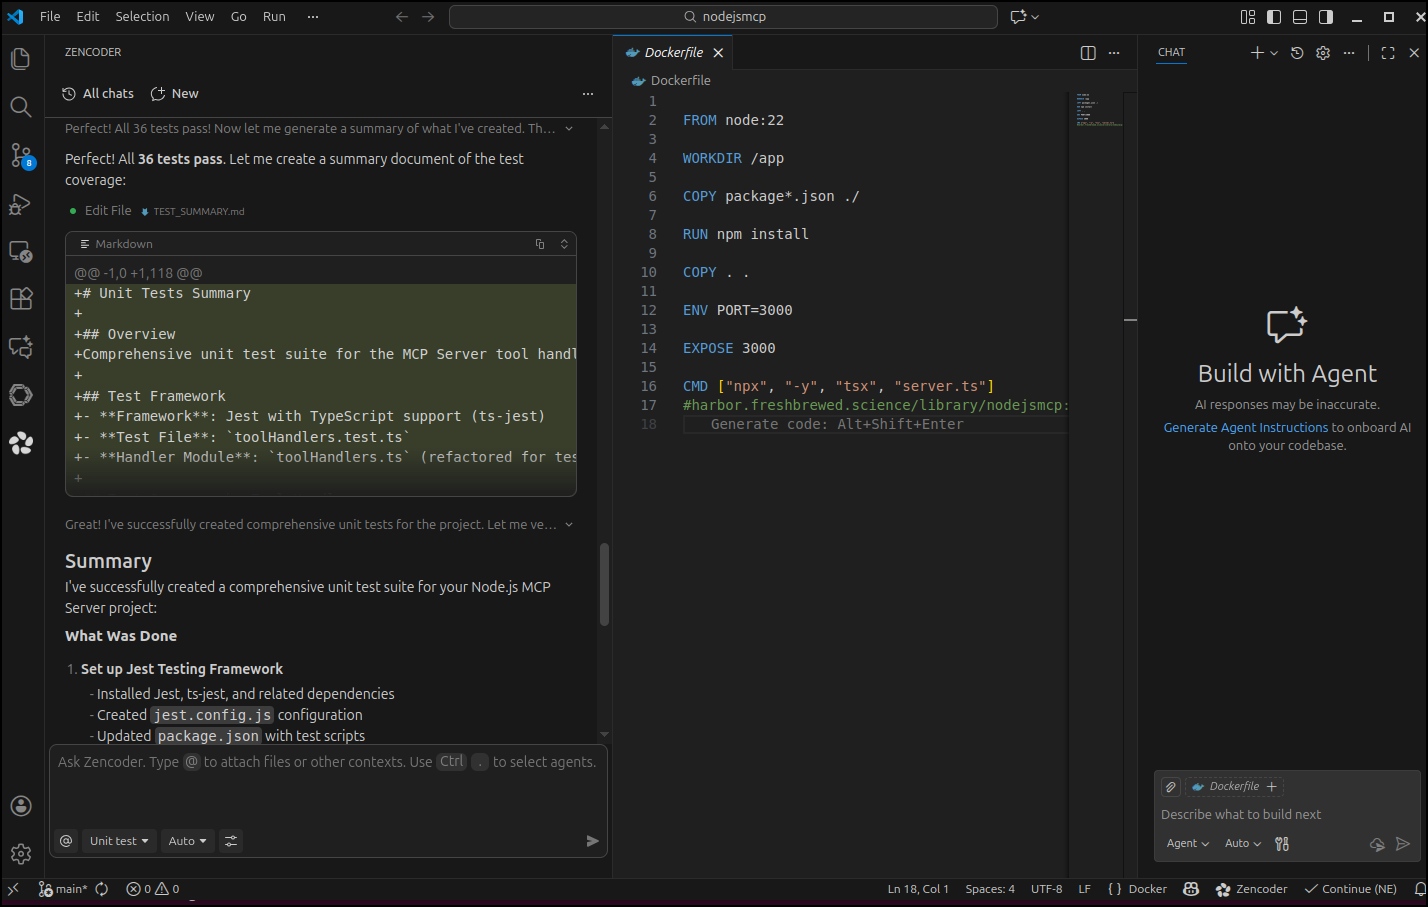Split the Dockerfile editor
Screen dimensions: 1428x907
click(1087, 53)
